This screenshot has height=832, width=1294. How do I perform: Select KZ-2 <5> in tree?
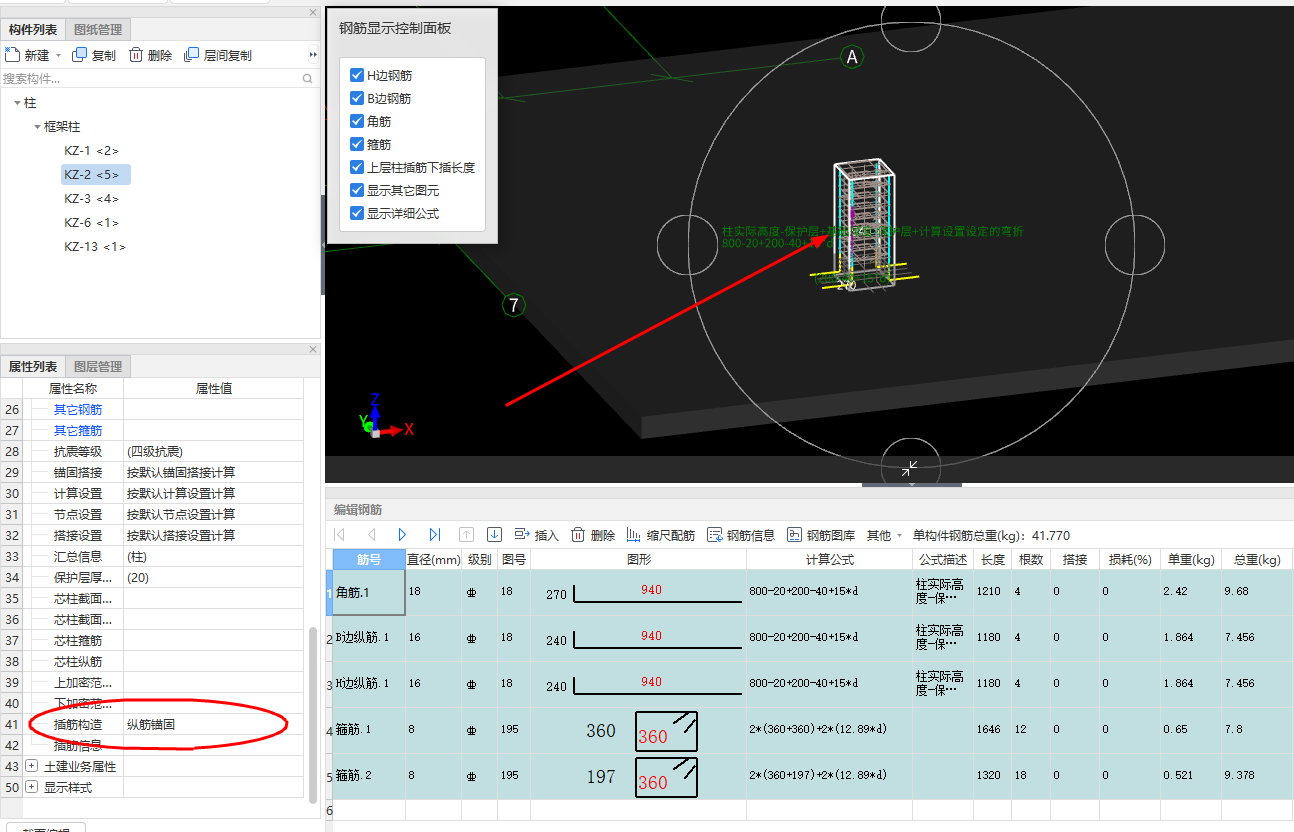(x=95, y=175)
